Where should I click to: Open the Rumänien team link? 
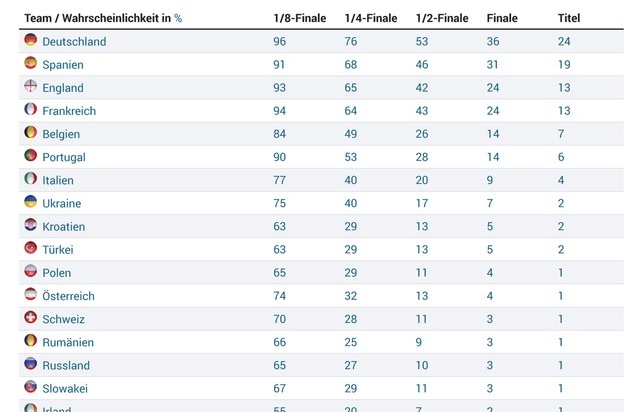68,342
